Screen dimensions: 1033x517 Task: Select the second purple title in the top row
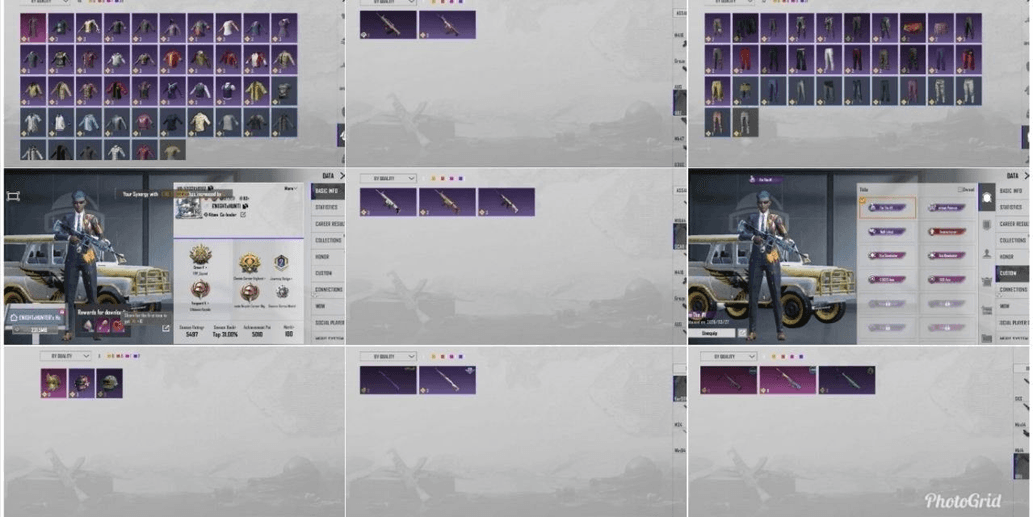coord(947,207)
